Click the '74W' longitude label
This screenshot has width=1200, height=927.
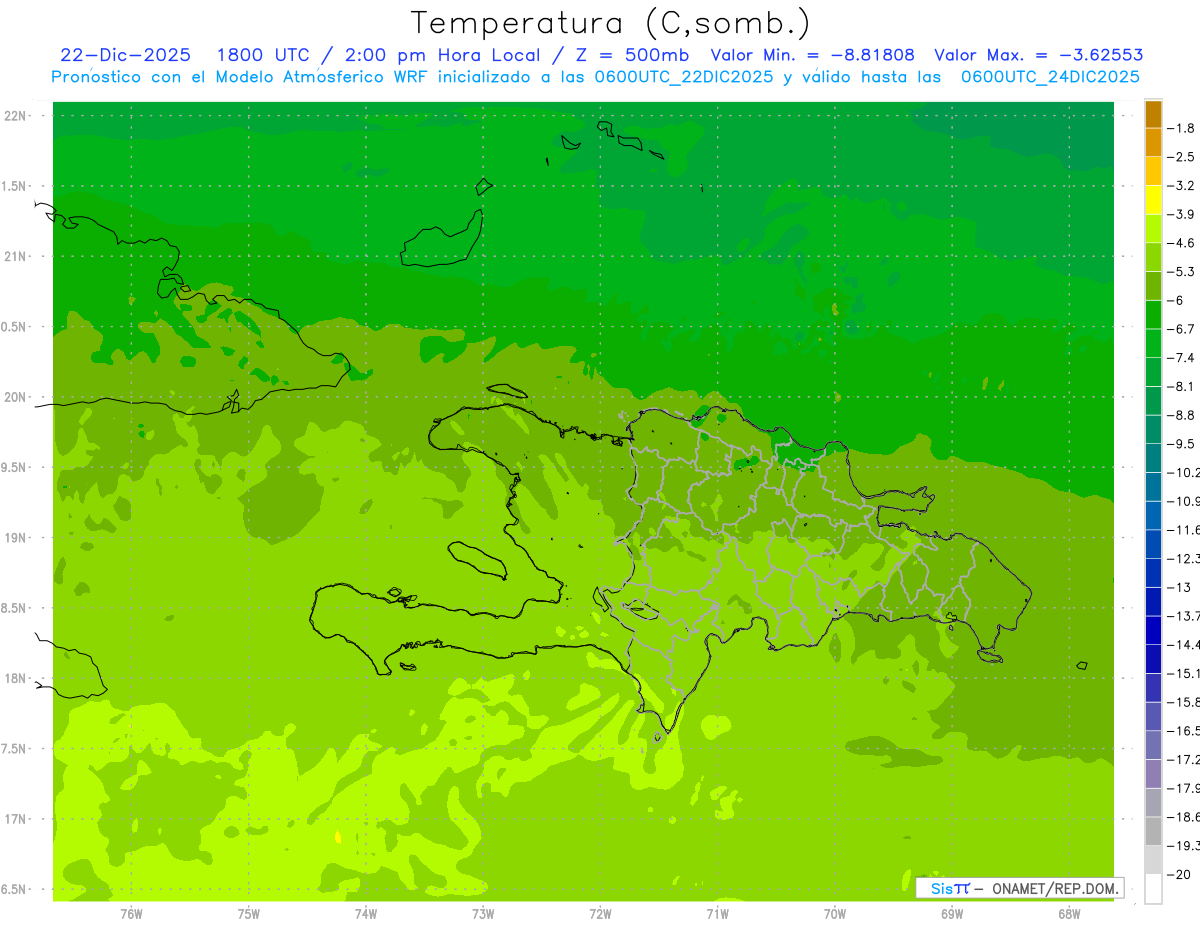tap(366, 914)
